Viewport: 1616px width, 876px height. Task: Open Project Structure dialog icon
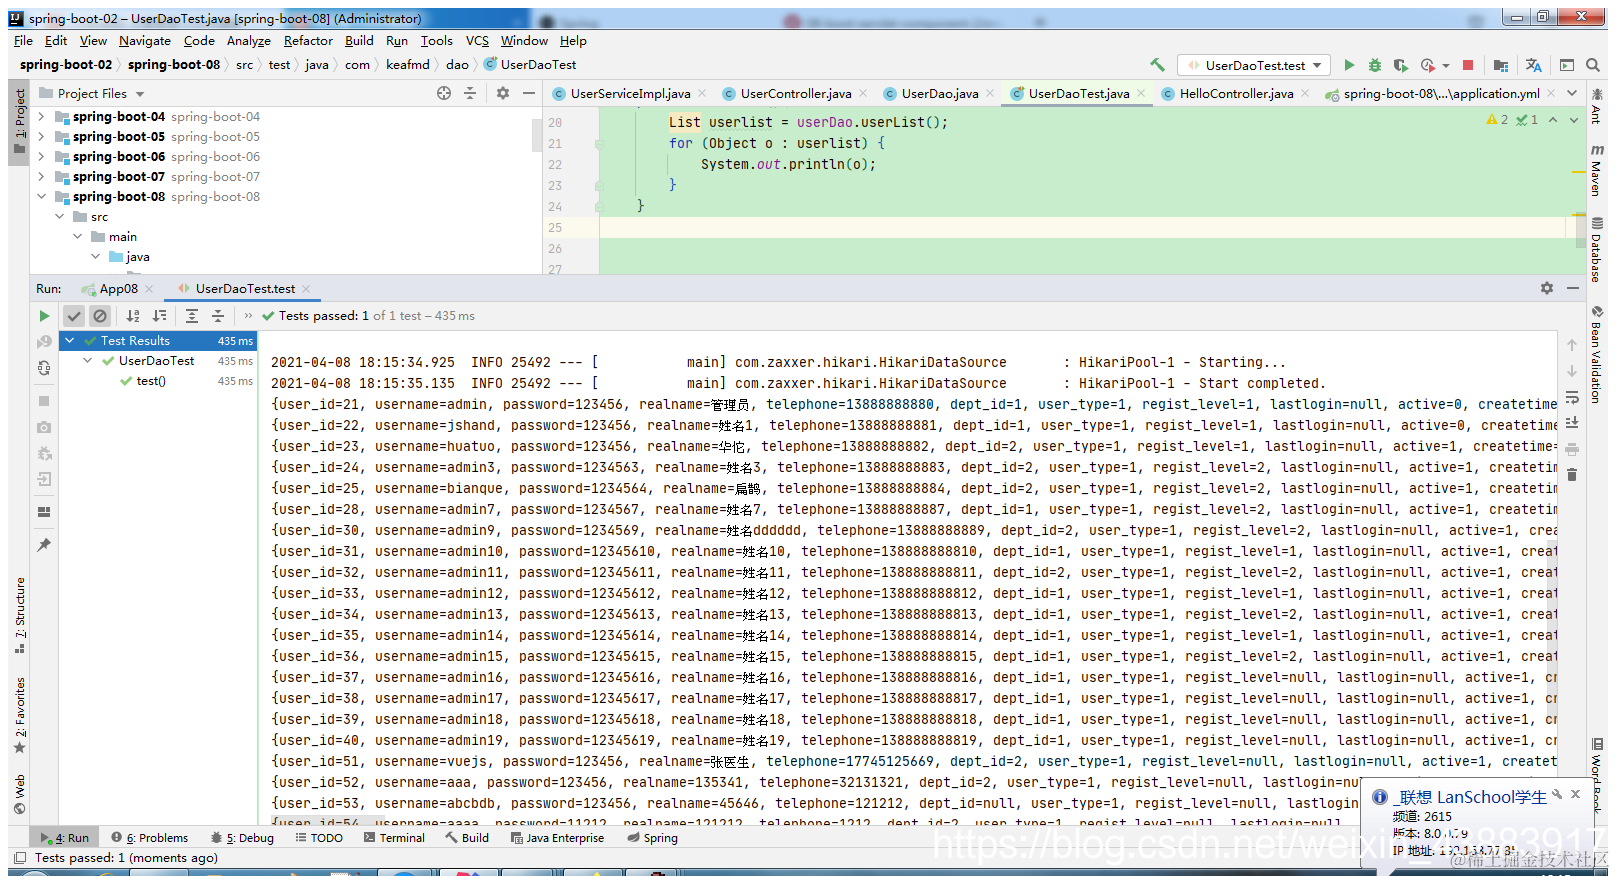coord(1501,65)
